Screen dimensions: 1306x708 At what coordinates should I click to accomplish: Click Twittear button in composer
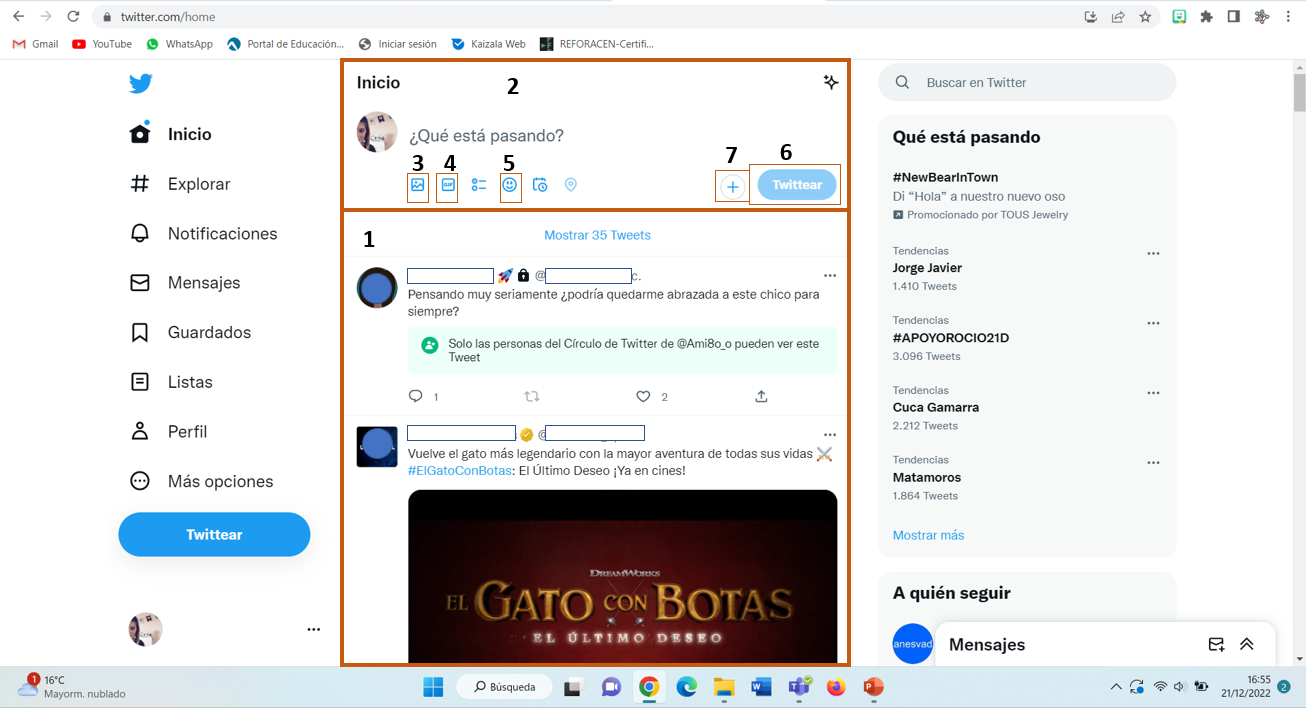[797, 185]
